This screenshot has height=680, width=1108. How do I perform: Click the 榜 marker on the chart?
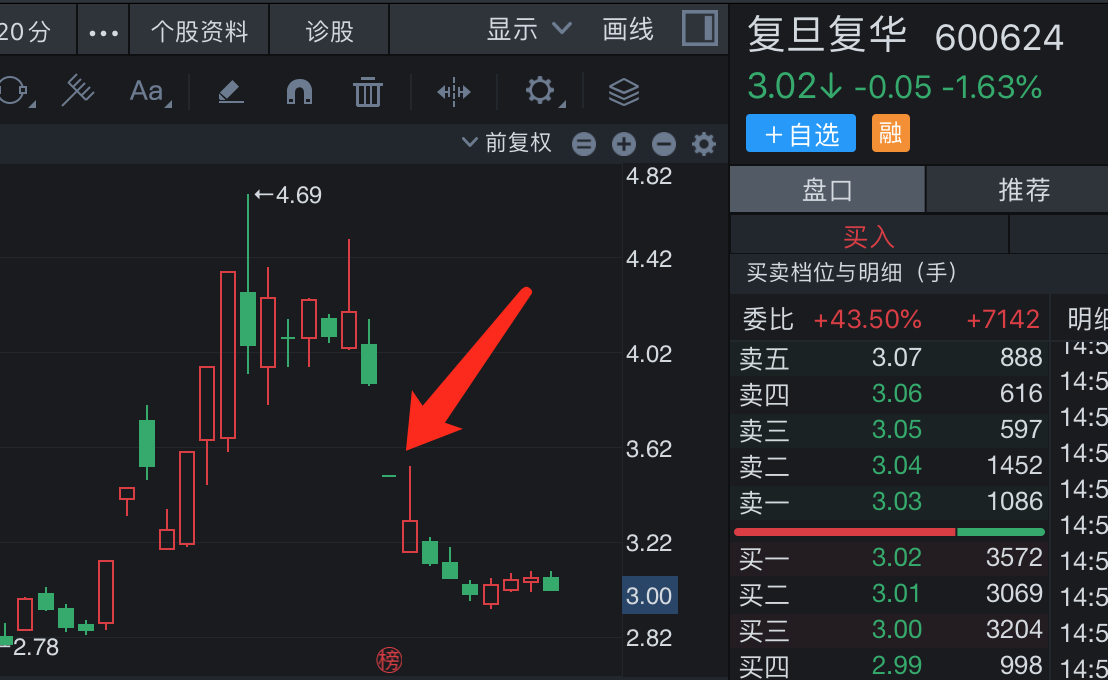(388, 659)
